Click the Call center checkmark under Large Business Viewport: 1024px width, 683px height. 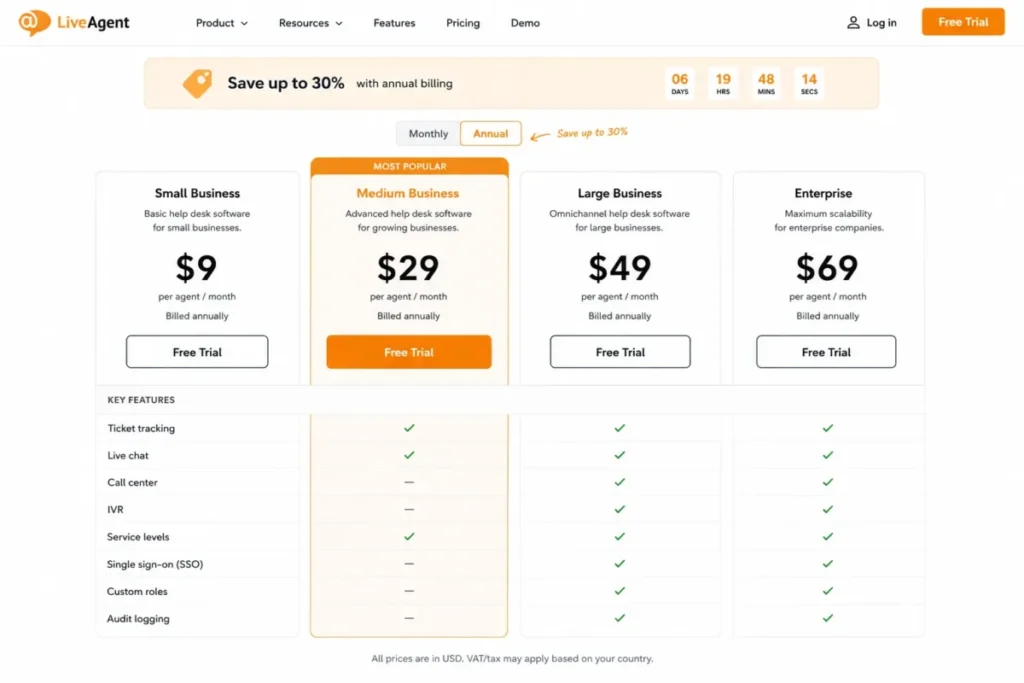620,482
